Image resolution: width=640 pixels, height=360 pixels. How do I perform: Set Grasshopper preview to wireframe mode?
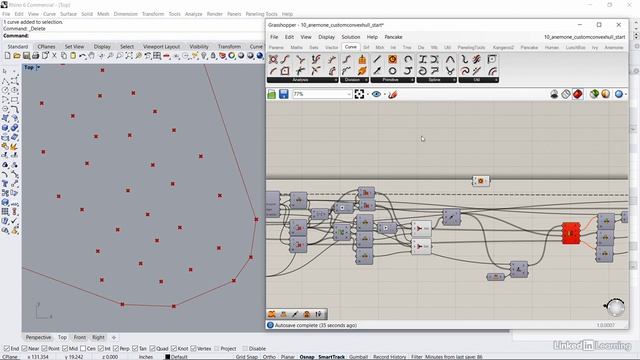(x=565, y=94)
